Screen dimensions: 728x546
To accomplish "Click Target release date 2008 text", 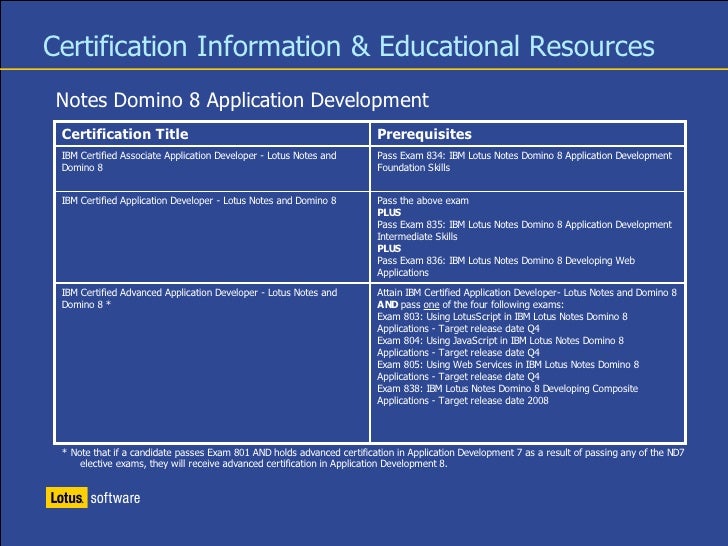I will [493, 401].
